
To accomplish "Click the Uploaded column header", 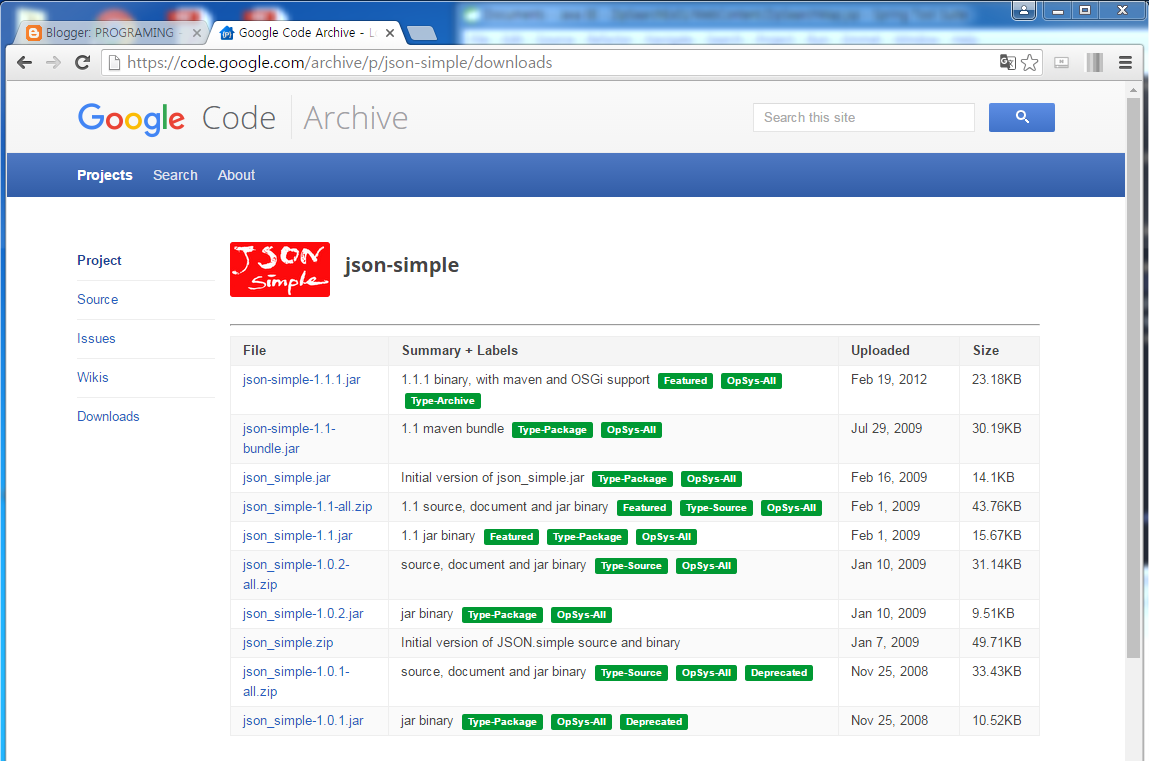I will 880,350.
